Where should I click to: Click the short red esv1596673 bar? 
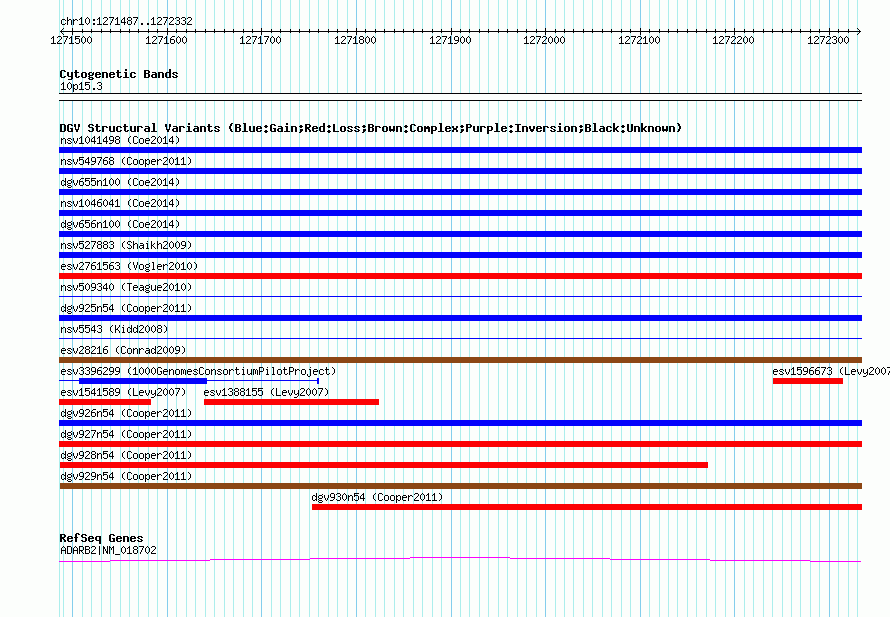(x=808, y=381)
